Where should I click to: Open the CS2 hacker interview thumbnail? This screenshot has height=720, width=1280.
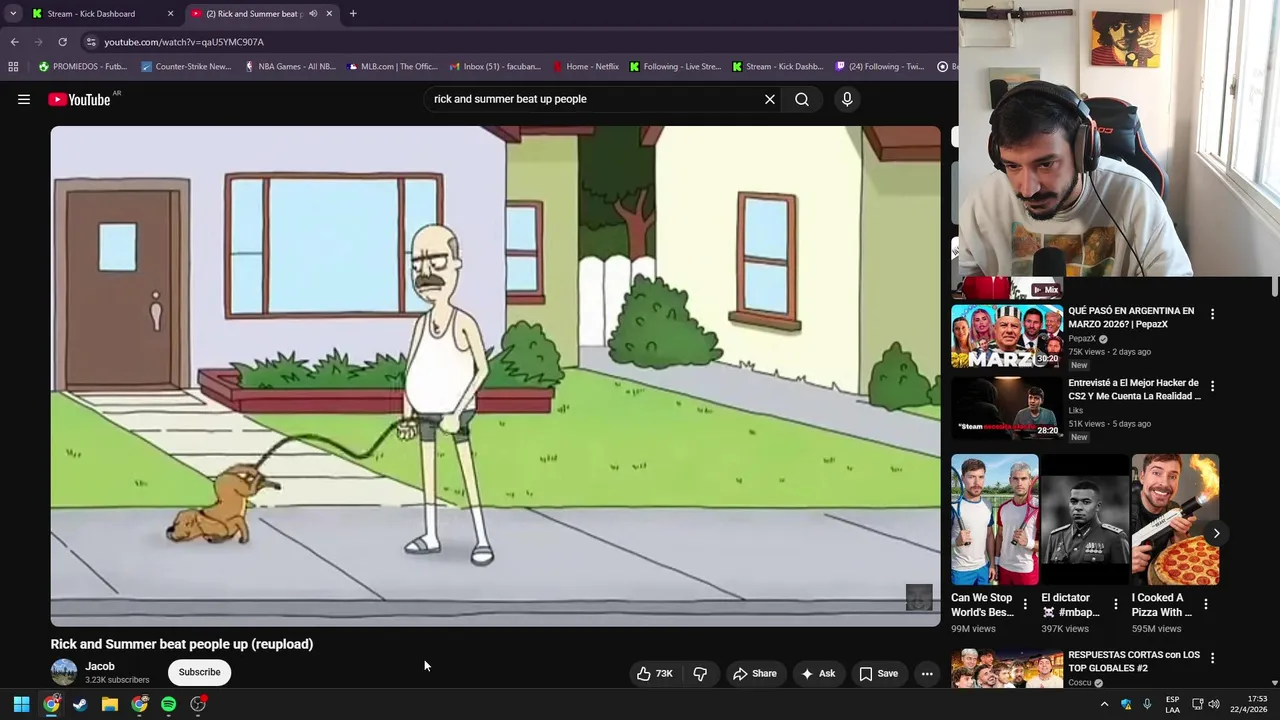(x=1006, y=408)
